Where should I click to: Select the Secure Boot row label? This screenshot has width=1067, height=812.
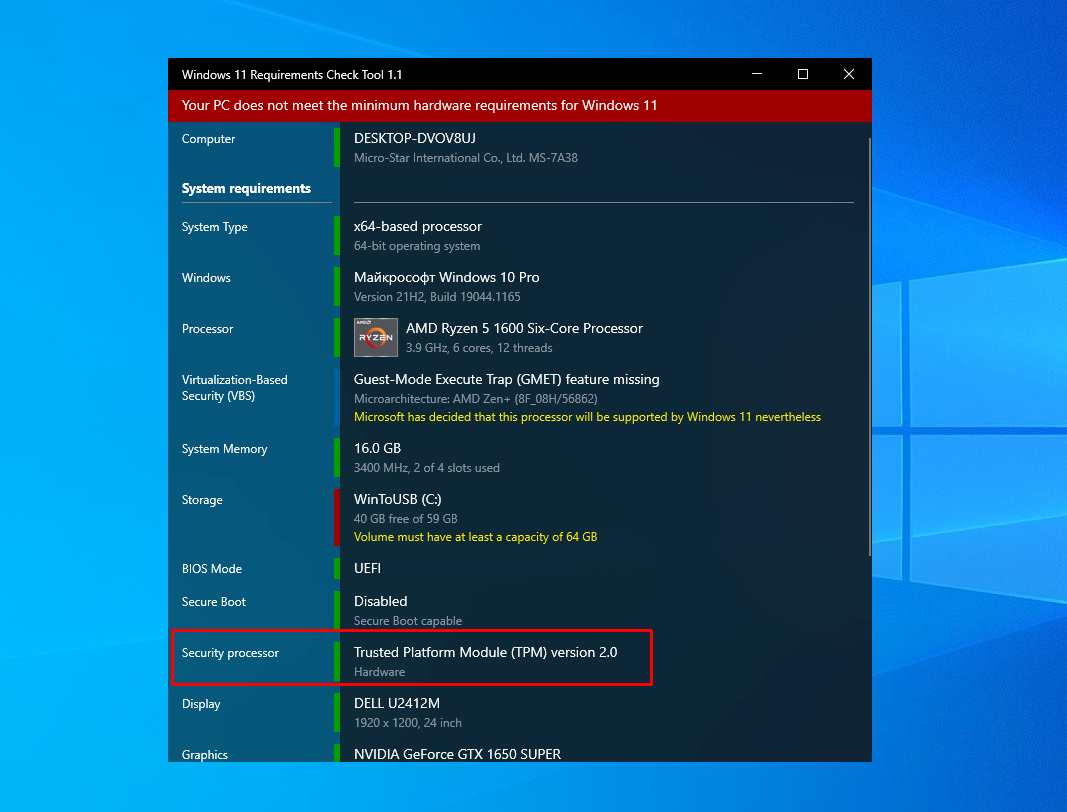214,602
